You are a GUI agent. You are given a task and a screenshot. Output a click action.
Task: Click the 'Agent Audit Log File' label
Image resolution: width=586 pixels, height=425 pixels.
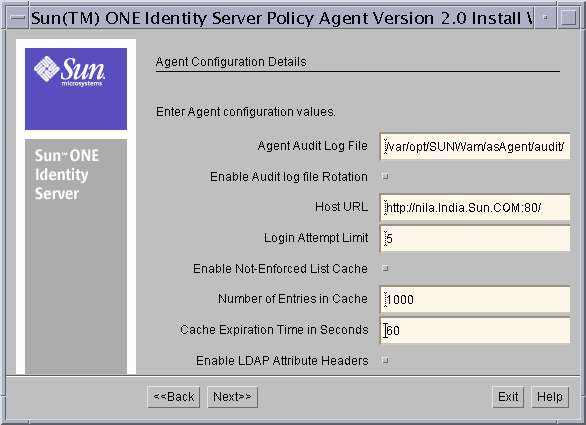click(x=312, y=146)
